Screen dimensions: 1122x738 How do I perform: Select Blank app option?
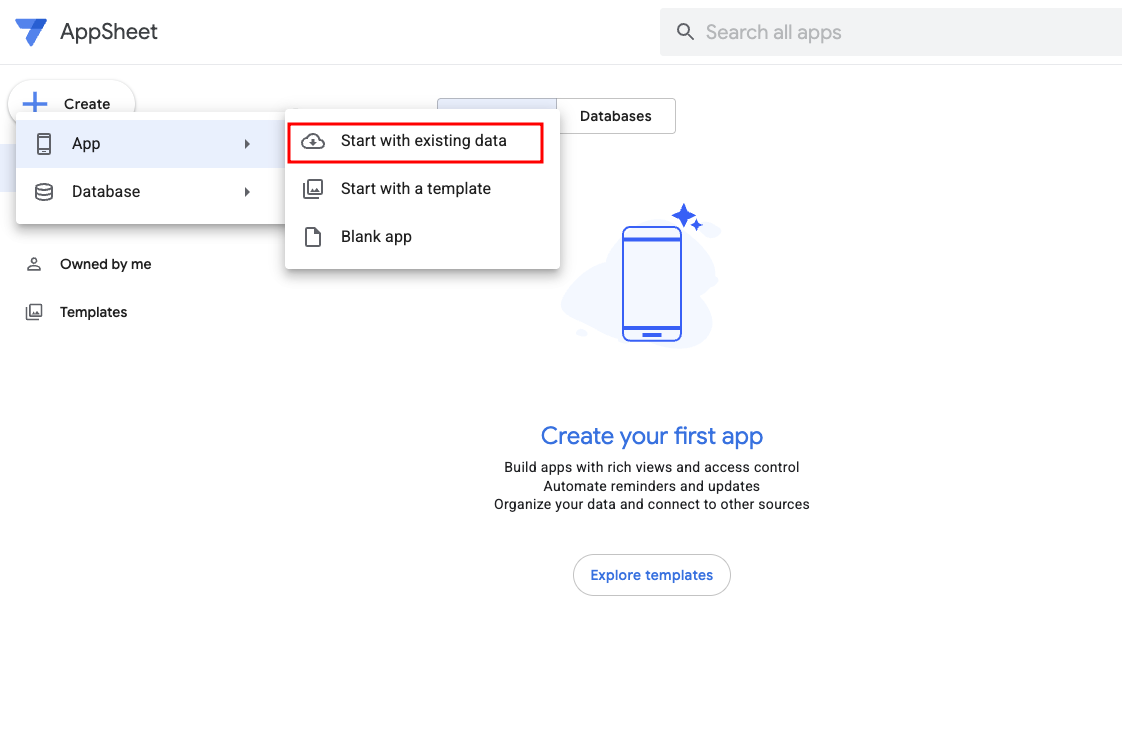pos(422,237)
